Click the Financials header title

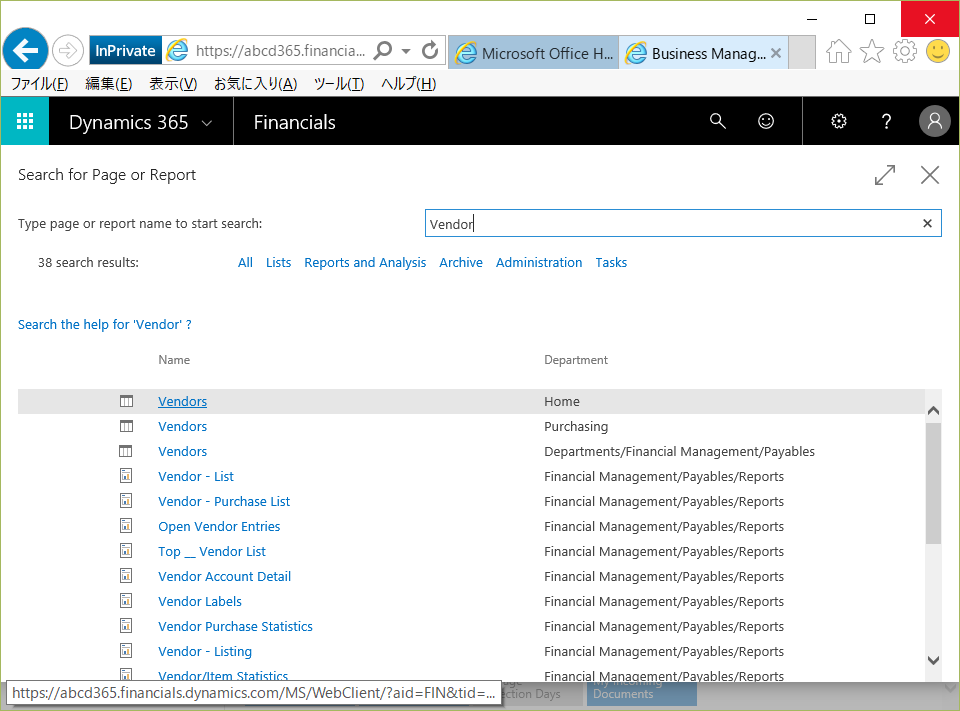click(294, 122)
